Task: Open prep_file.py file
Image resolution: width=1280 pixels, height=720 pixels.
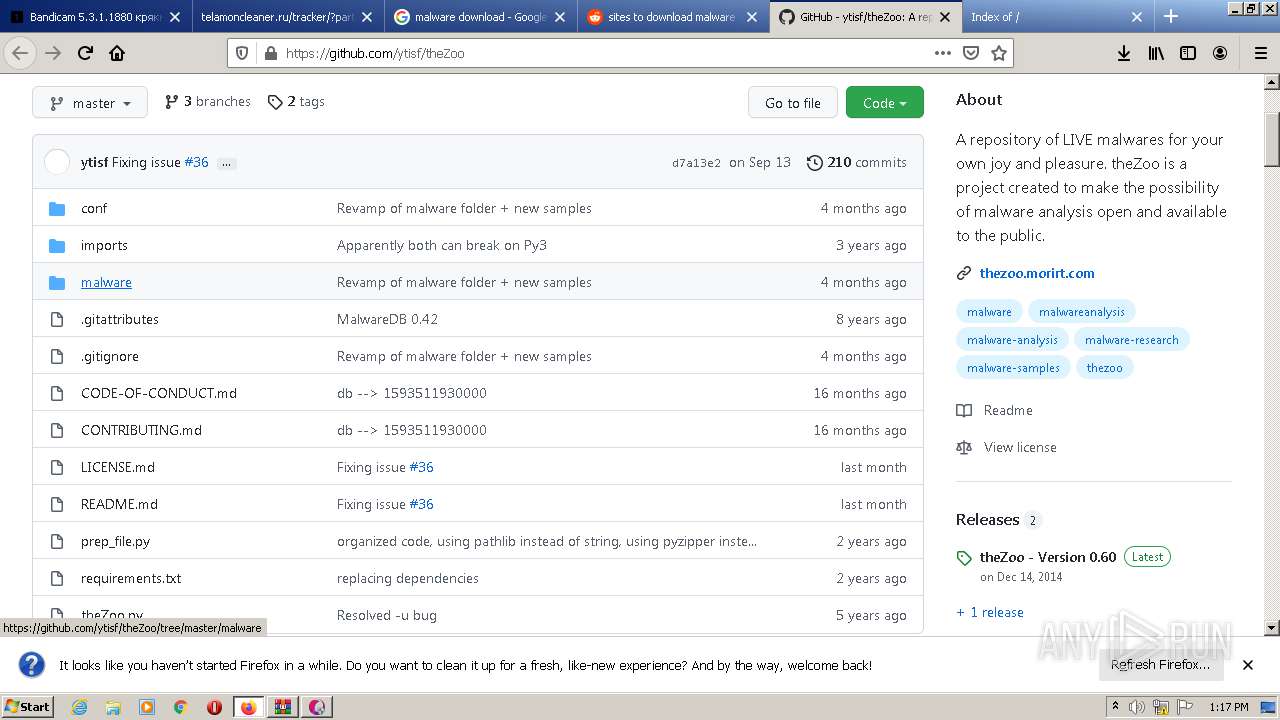Action: tap(115, 541)
